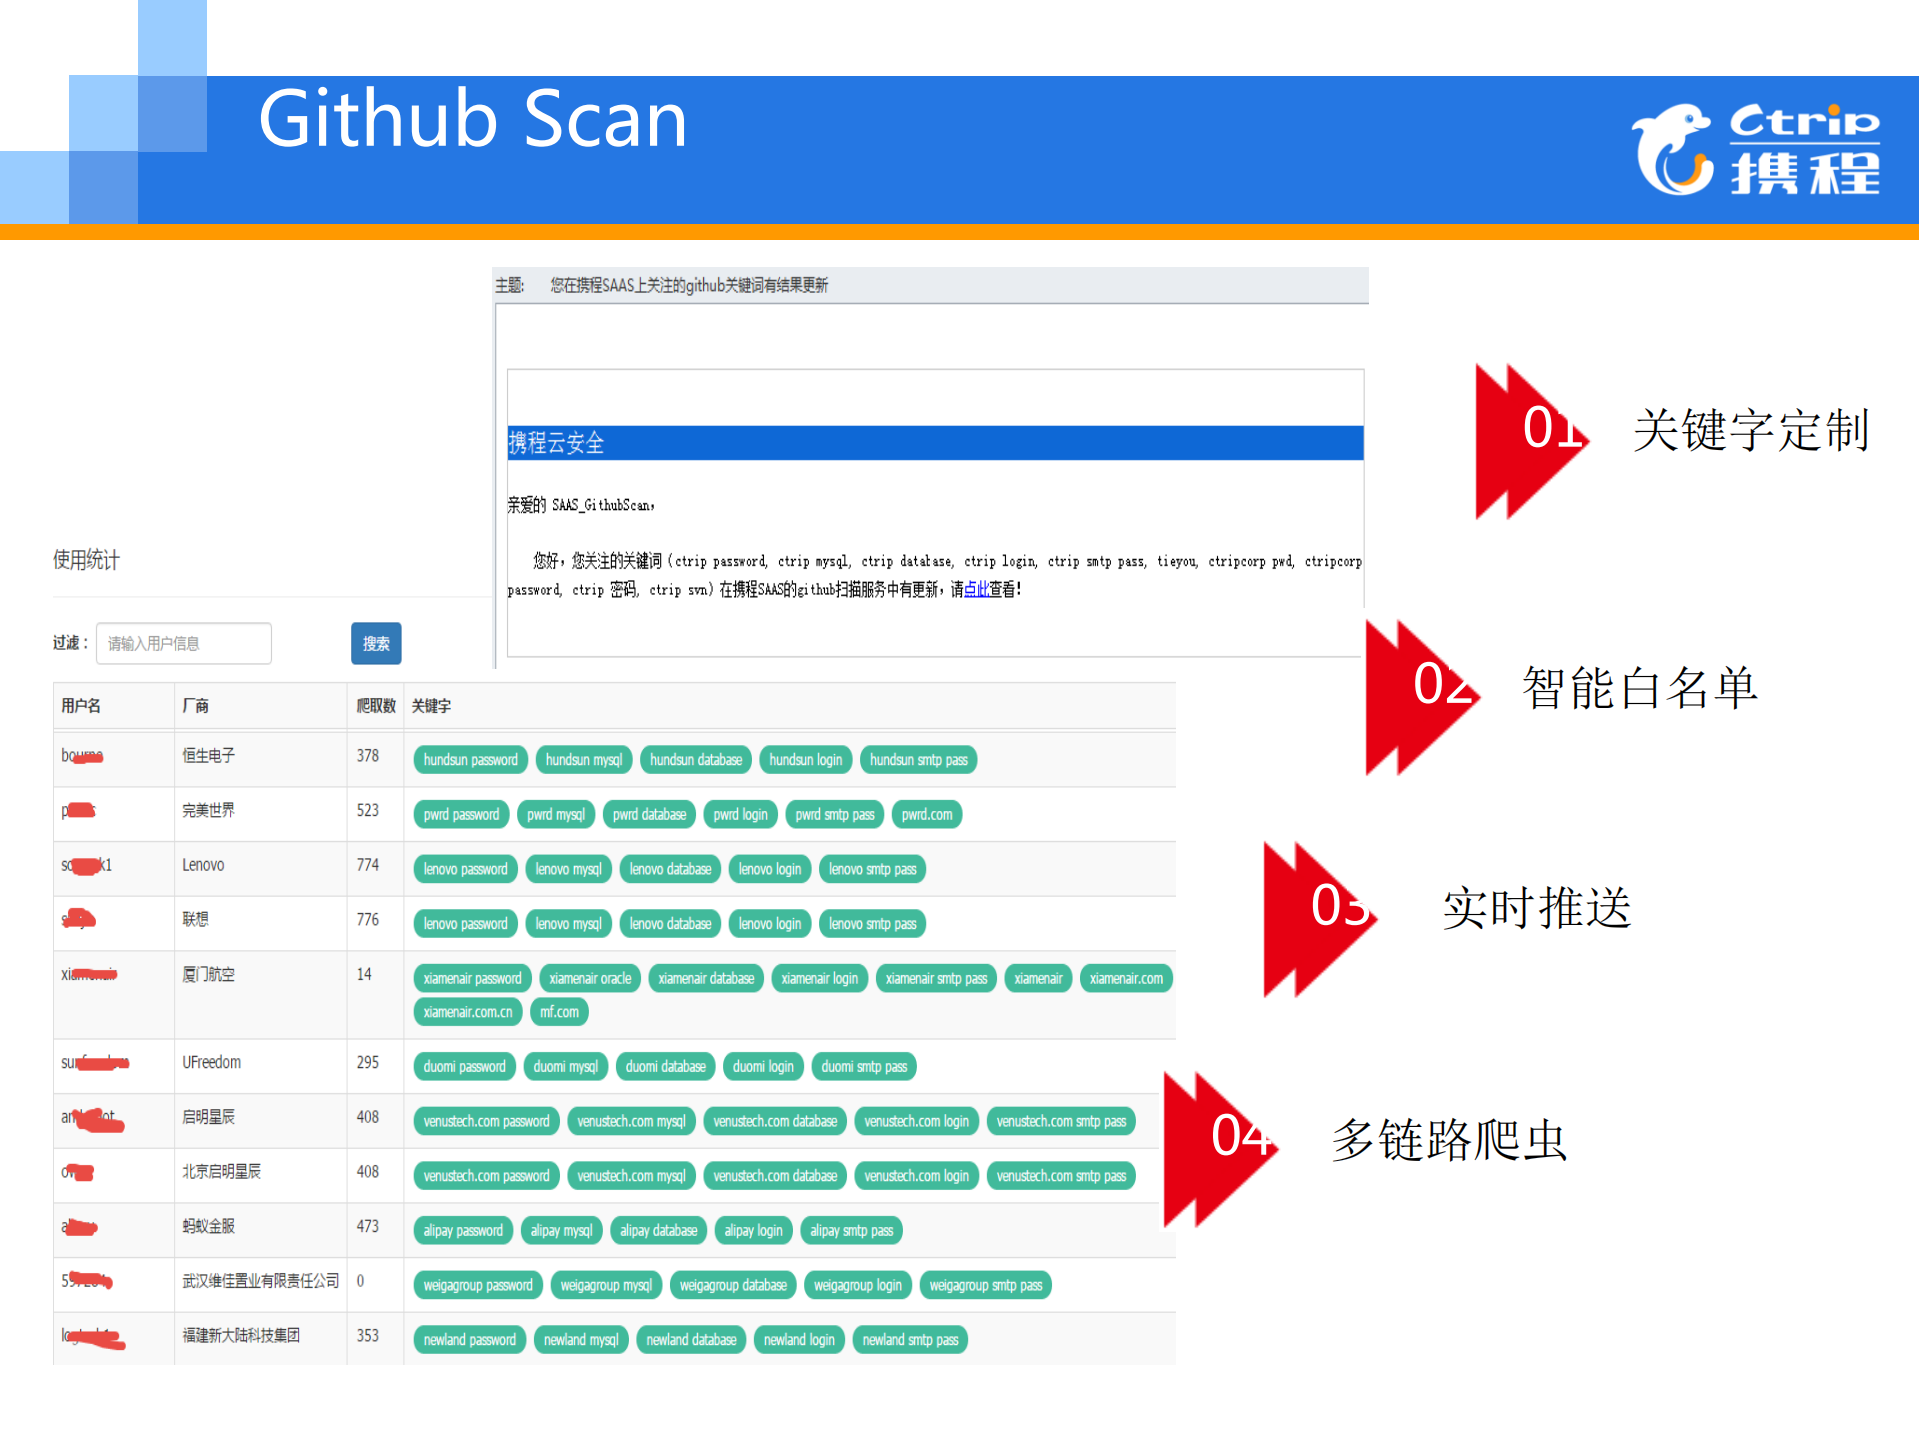Click the 搜索 search button
Image resolution: width=1919 pixels, height=1439 pixels.
[x=375, y=643]
